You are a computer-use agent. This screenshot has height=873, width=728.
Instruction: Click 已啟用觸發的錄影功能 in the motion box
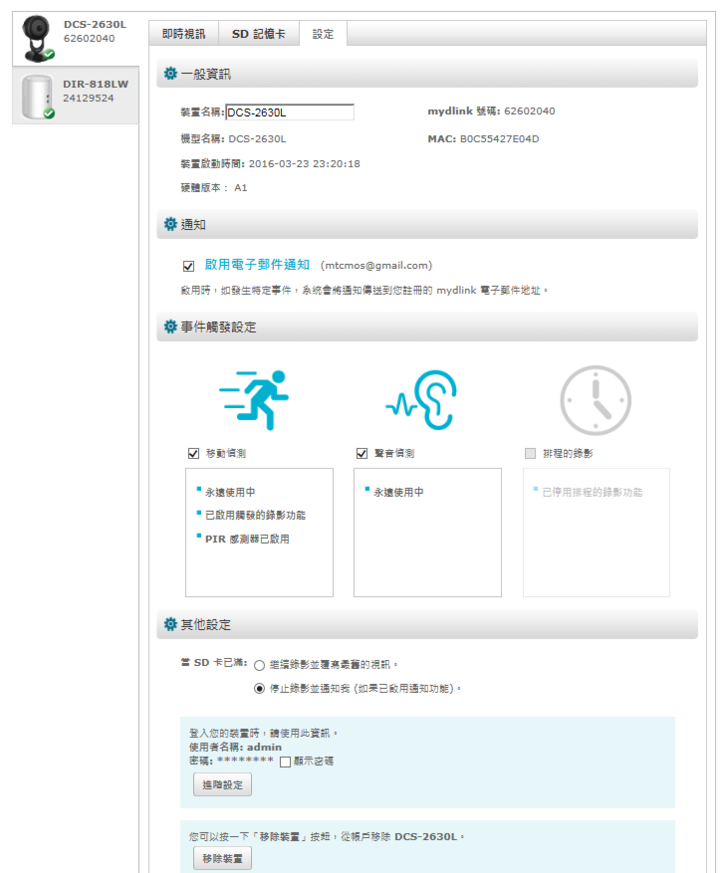click(255, 515)
